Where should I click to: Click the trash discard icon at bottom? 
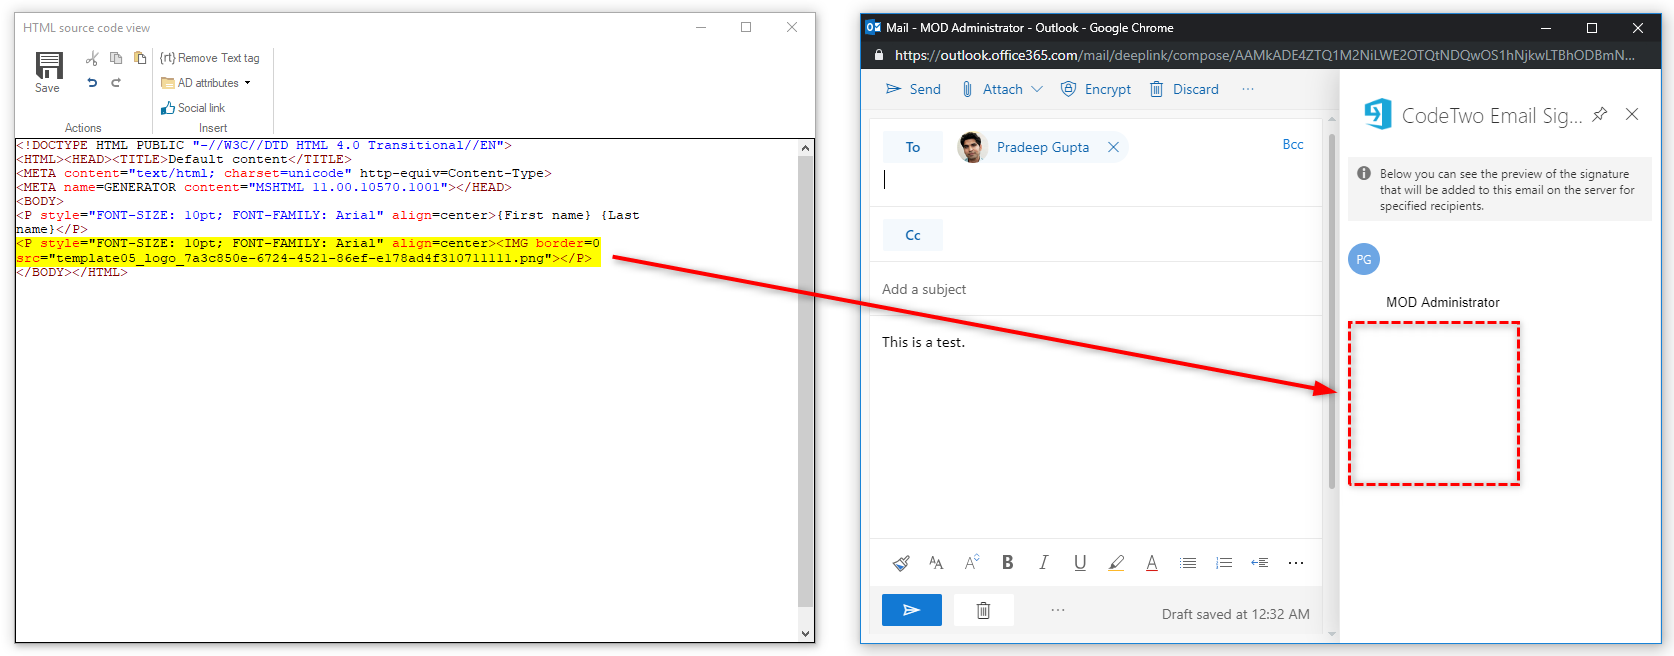pos(984,610)
